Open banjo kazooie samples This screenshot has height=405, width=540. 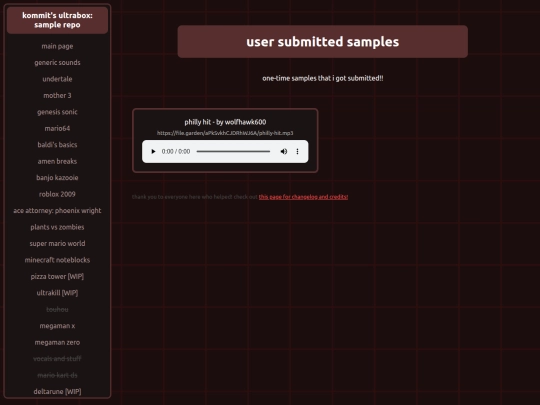57,178
